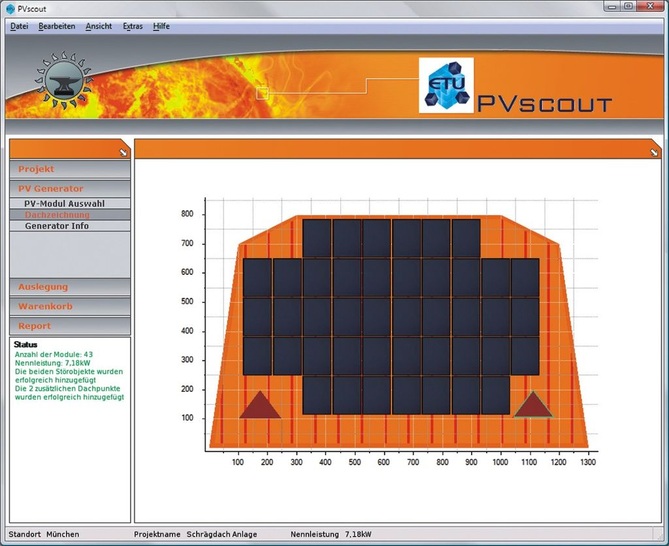
Task: Select PV-Modul Auswahl item
Action: coord(70,203)
